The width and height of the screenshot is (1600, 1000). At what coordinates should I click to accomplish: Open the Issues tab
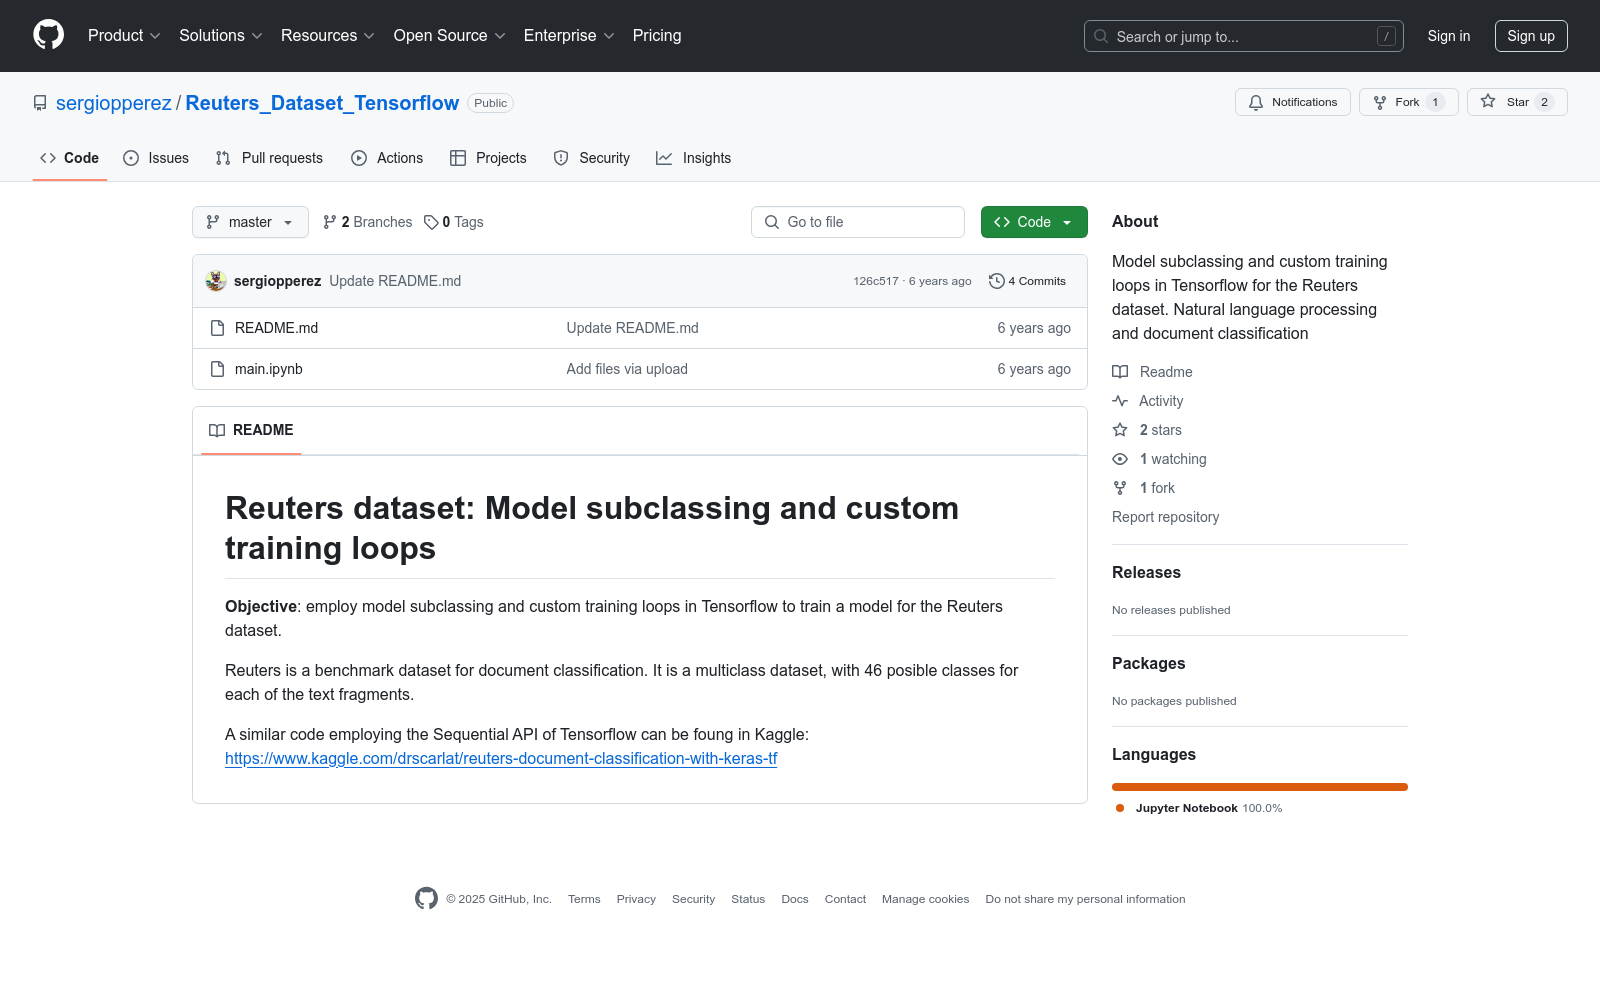point(156,158)
